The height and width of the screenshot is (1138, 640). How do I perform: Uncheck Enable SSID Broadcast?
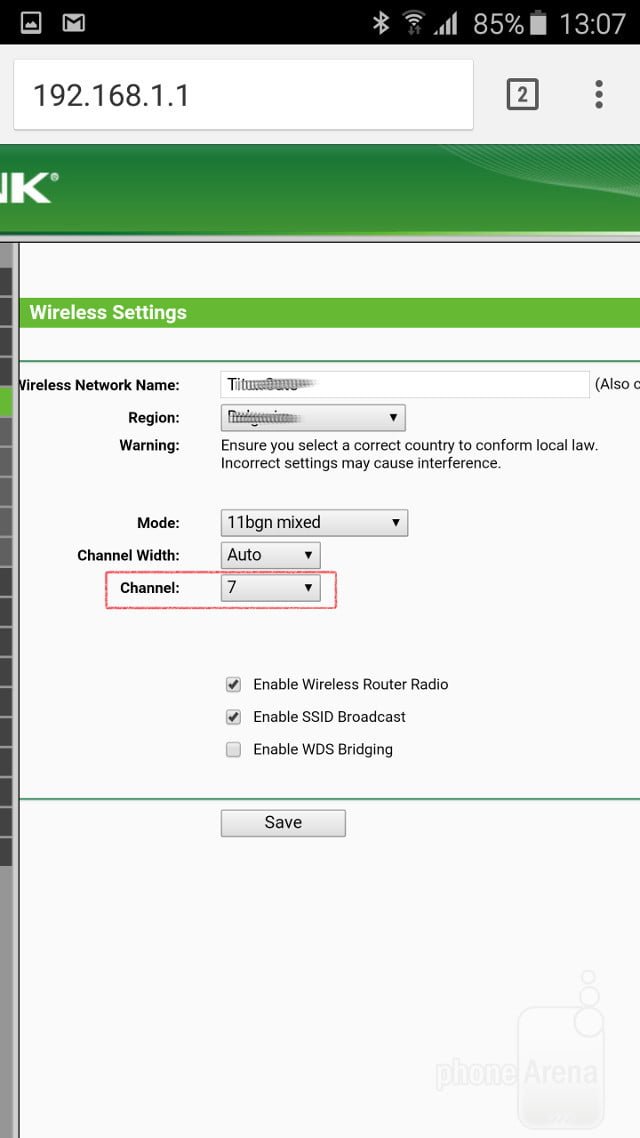233,717
